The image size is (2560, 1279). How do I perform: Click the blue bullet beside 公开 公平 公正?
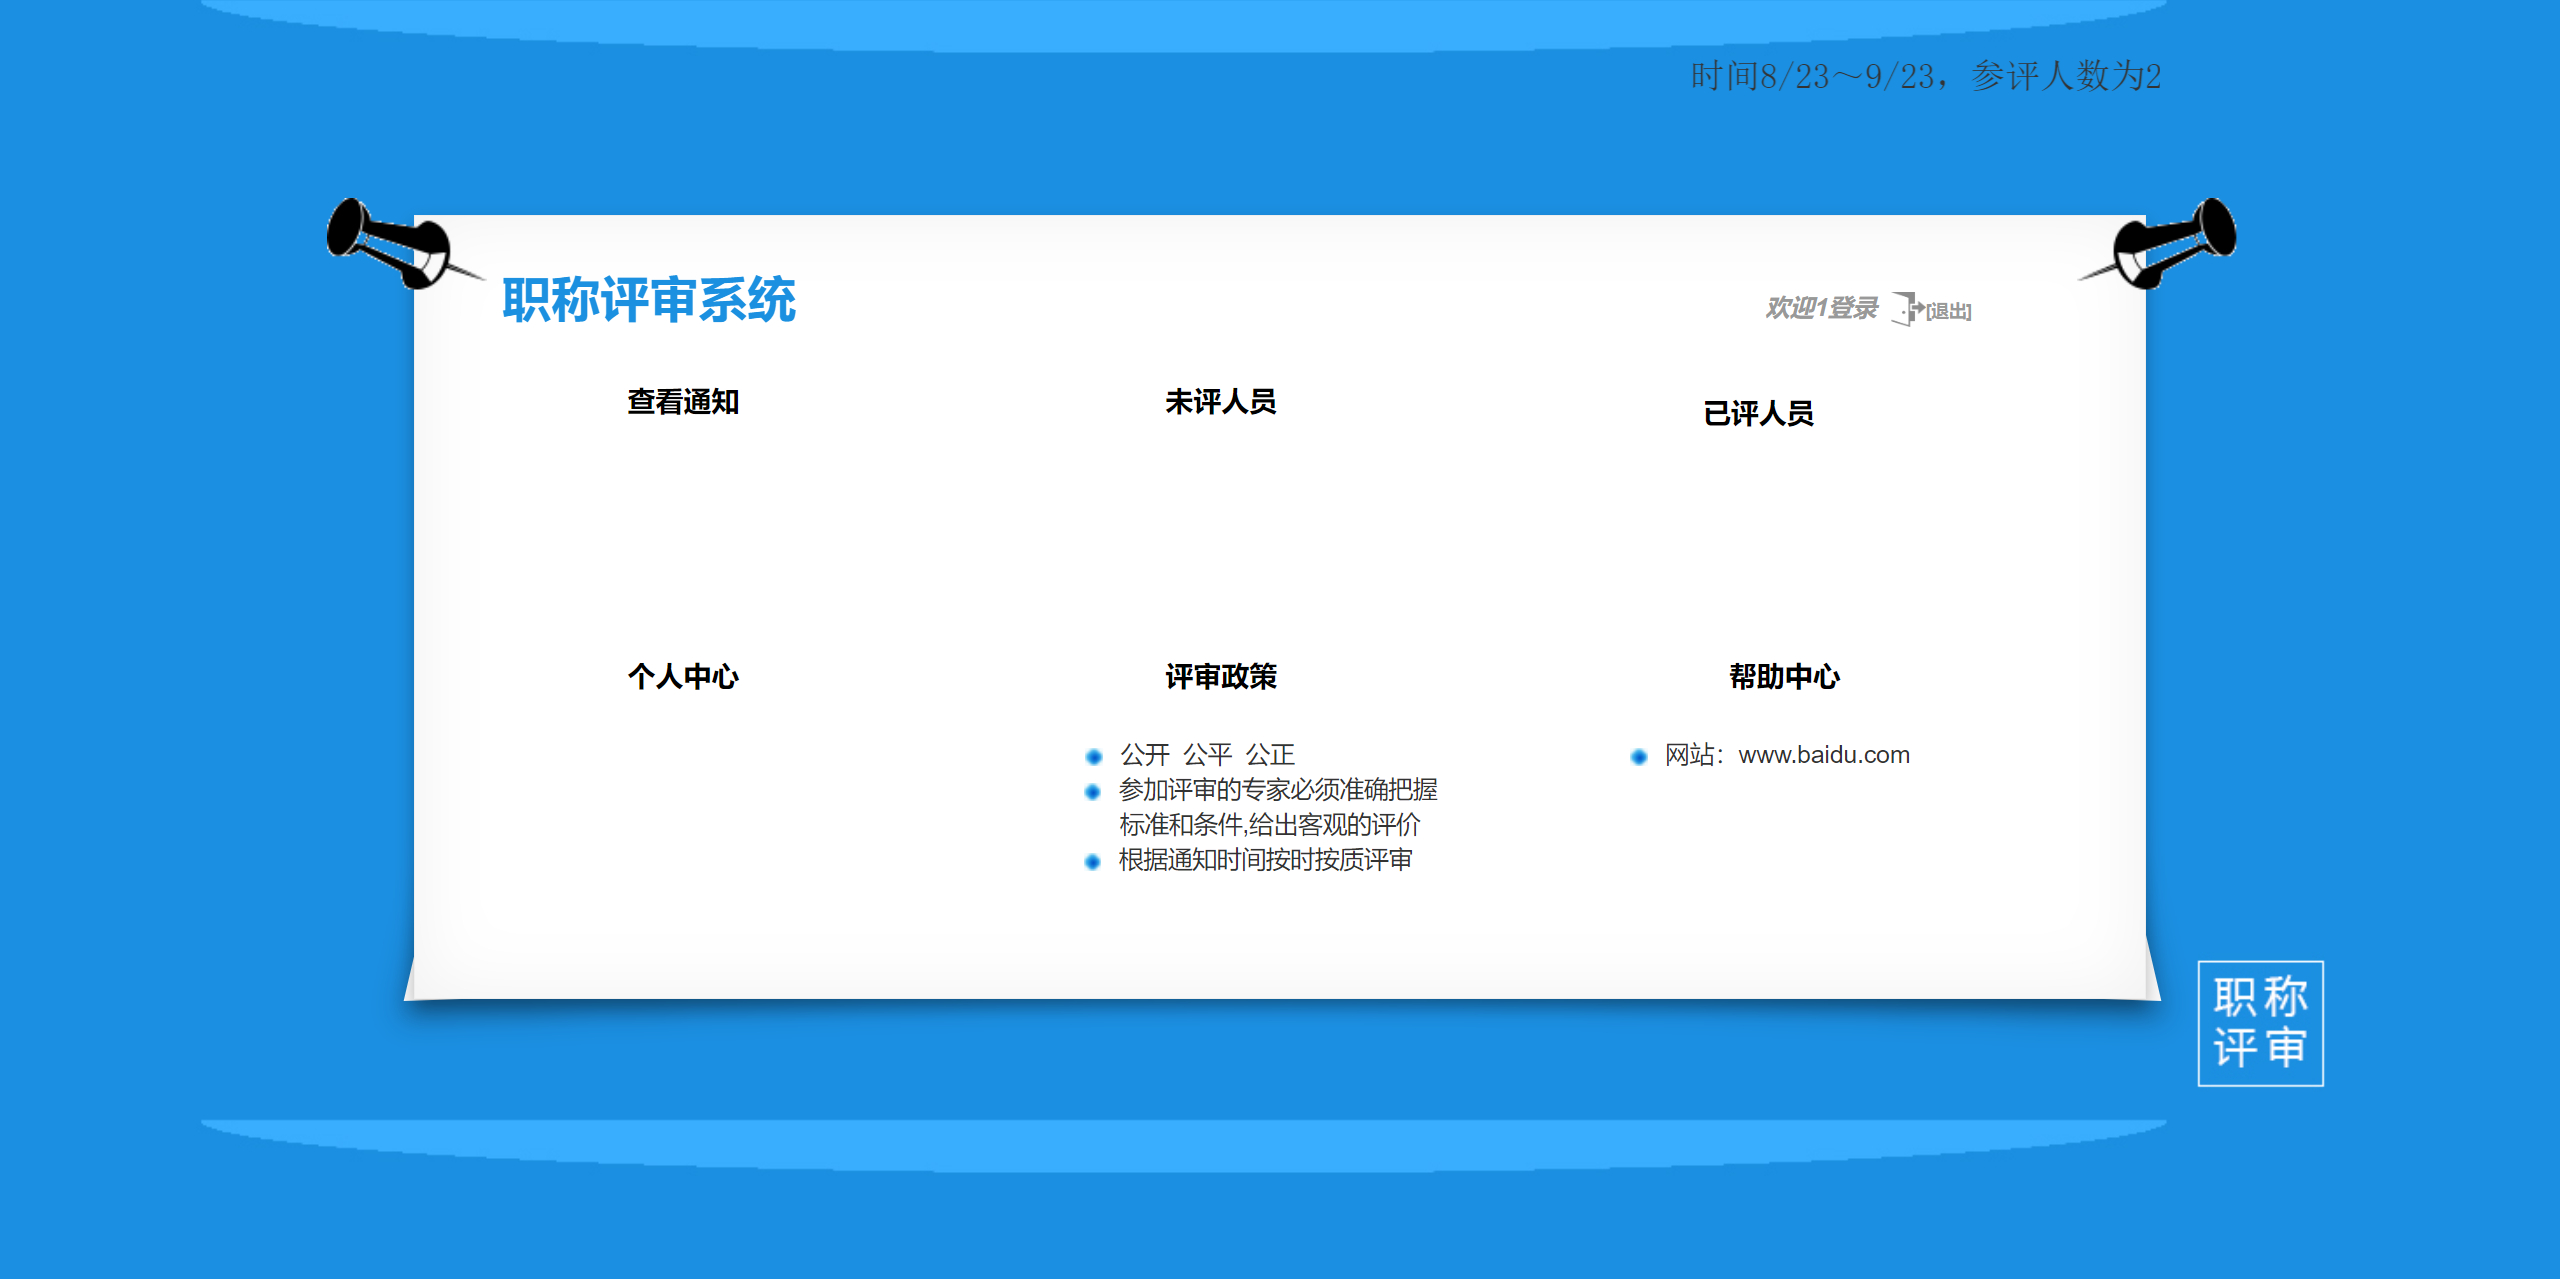point(1093,757)
